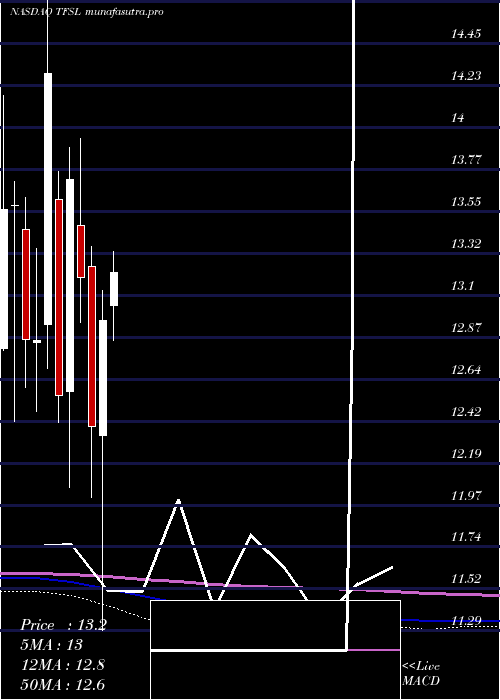
Task: Click the red candlestick ending near 12.42
Action: [92, 346]
